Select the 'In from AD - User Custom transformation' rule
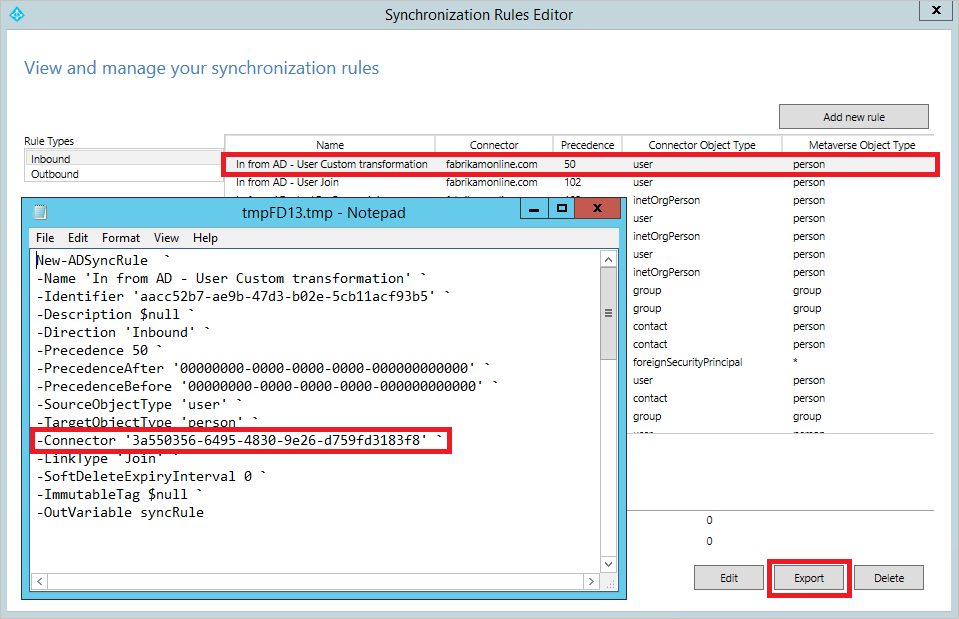The height and width of the screenshot is (619, 959). pos(330,163)
